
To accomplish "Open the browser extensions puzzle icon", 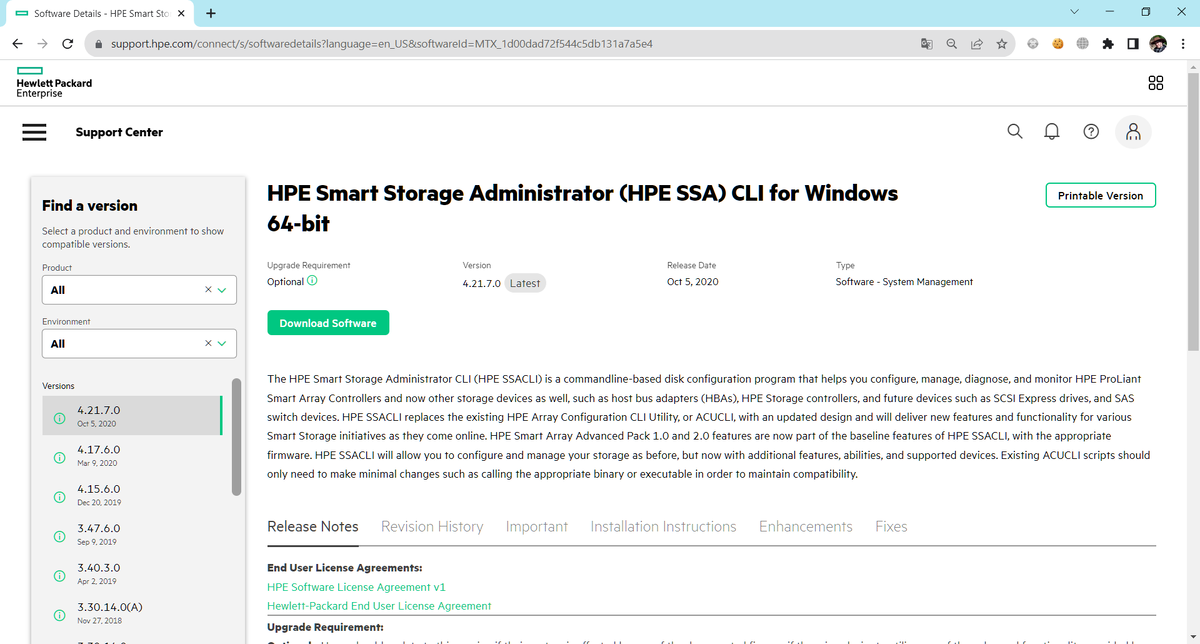I will point(1108,44).
